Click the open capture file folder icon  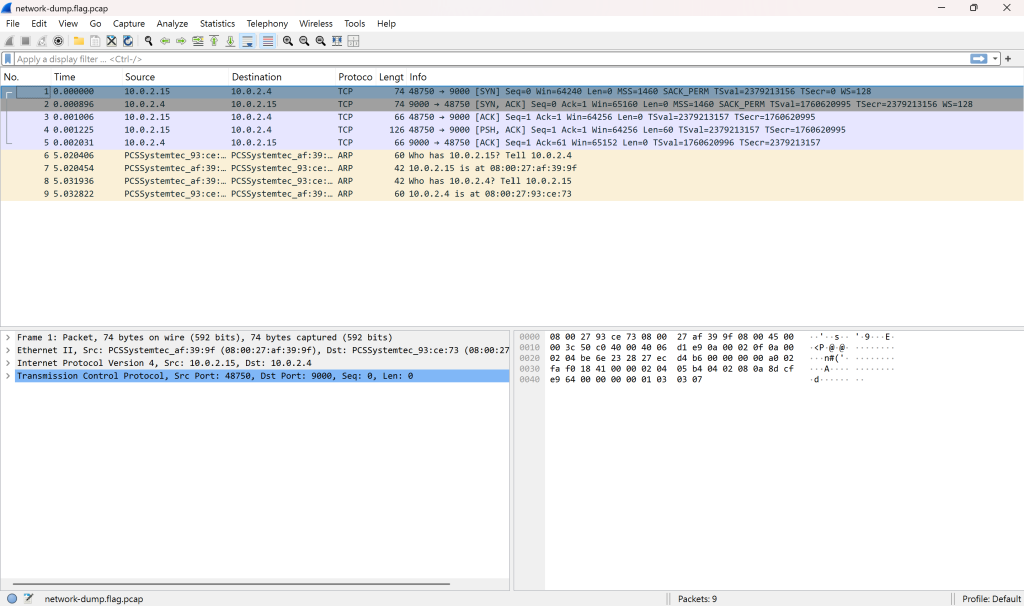click(79, 41)
